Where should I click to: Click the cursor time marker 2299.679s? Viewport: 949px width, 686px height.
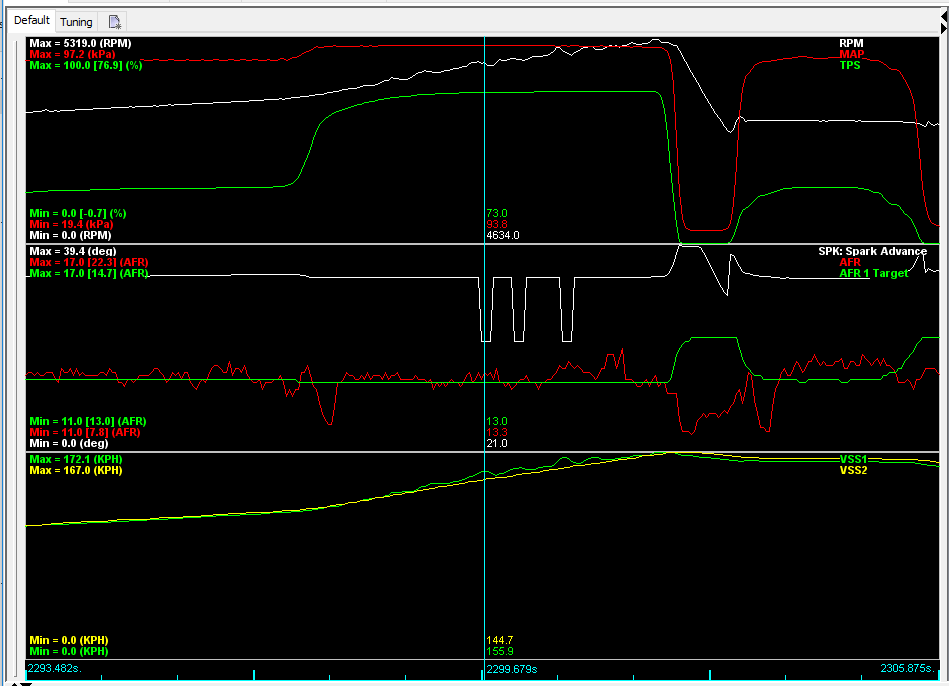click(512, 669)
